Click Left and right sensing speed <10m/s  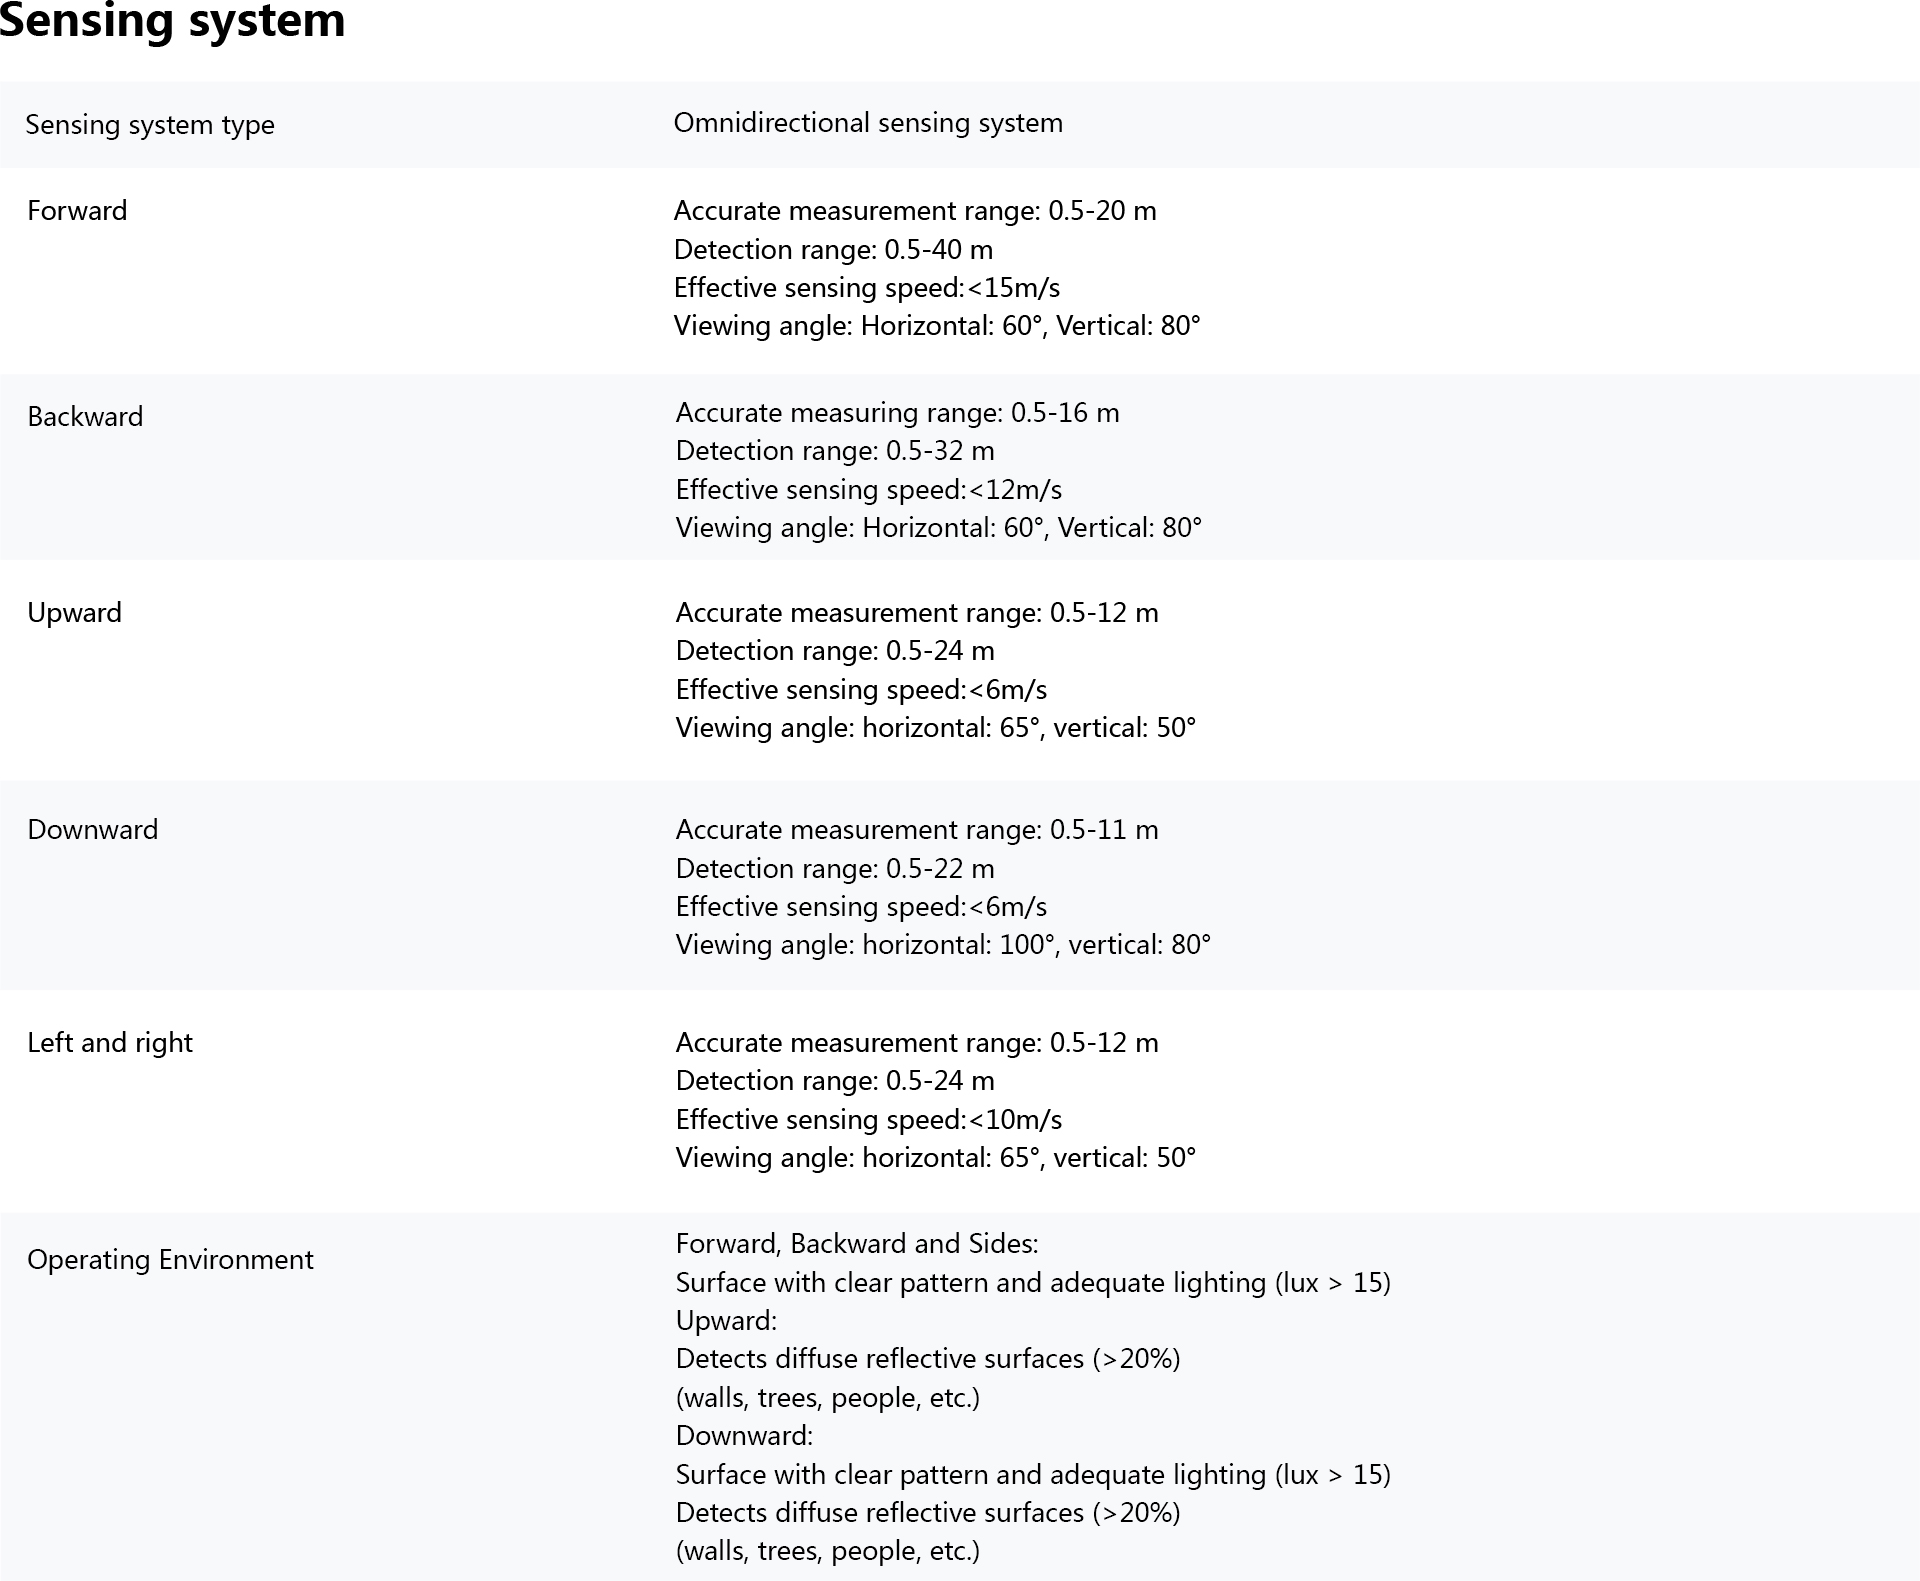[x=868, y=1120]
